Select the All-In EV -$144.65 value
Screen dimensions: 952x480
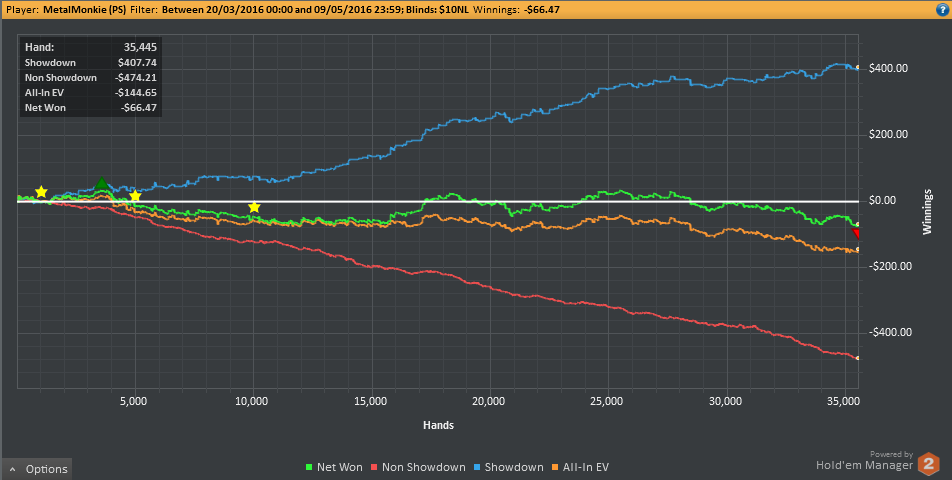(x=136, y=93)
